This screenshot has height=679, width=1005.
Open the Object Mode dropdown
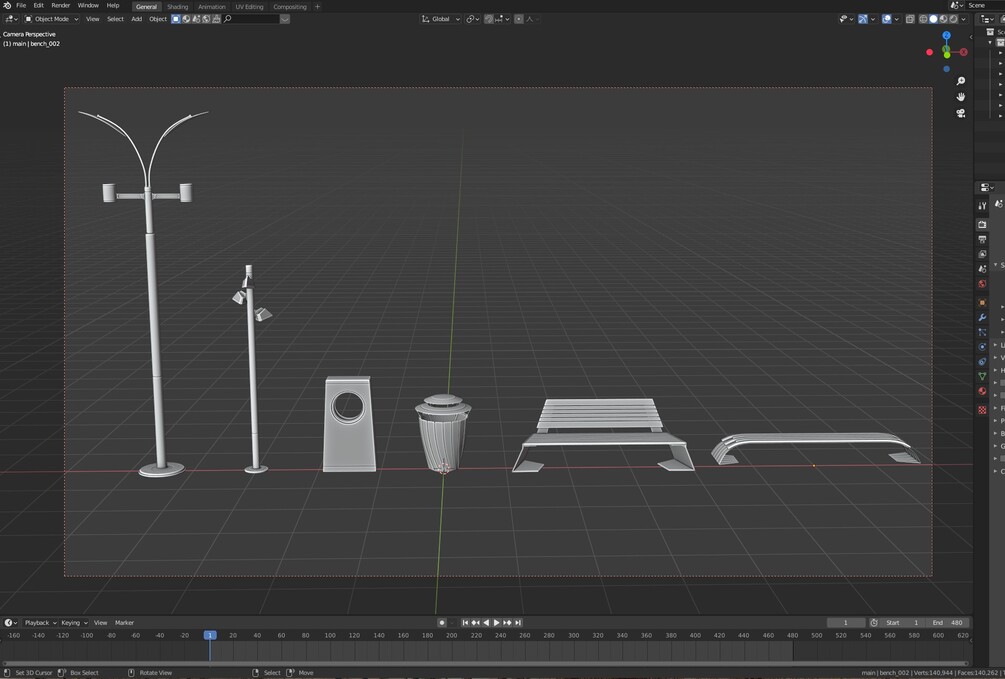[51, 19]
